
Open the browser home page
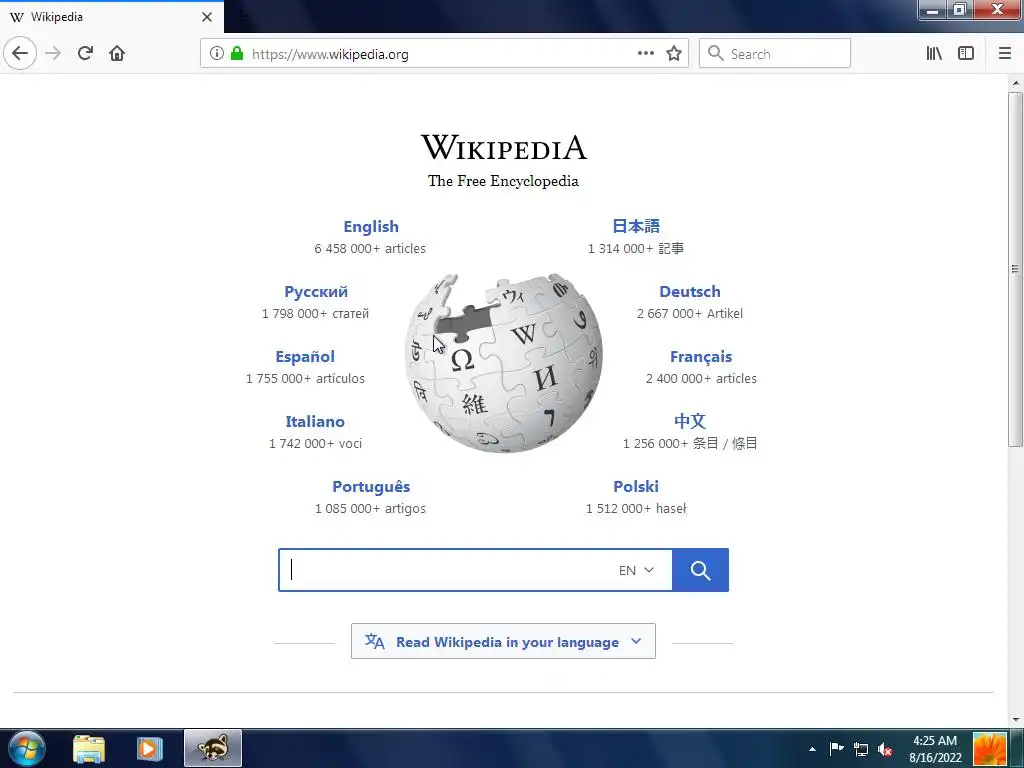[117, 53]
